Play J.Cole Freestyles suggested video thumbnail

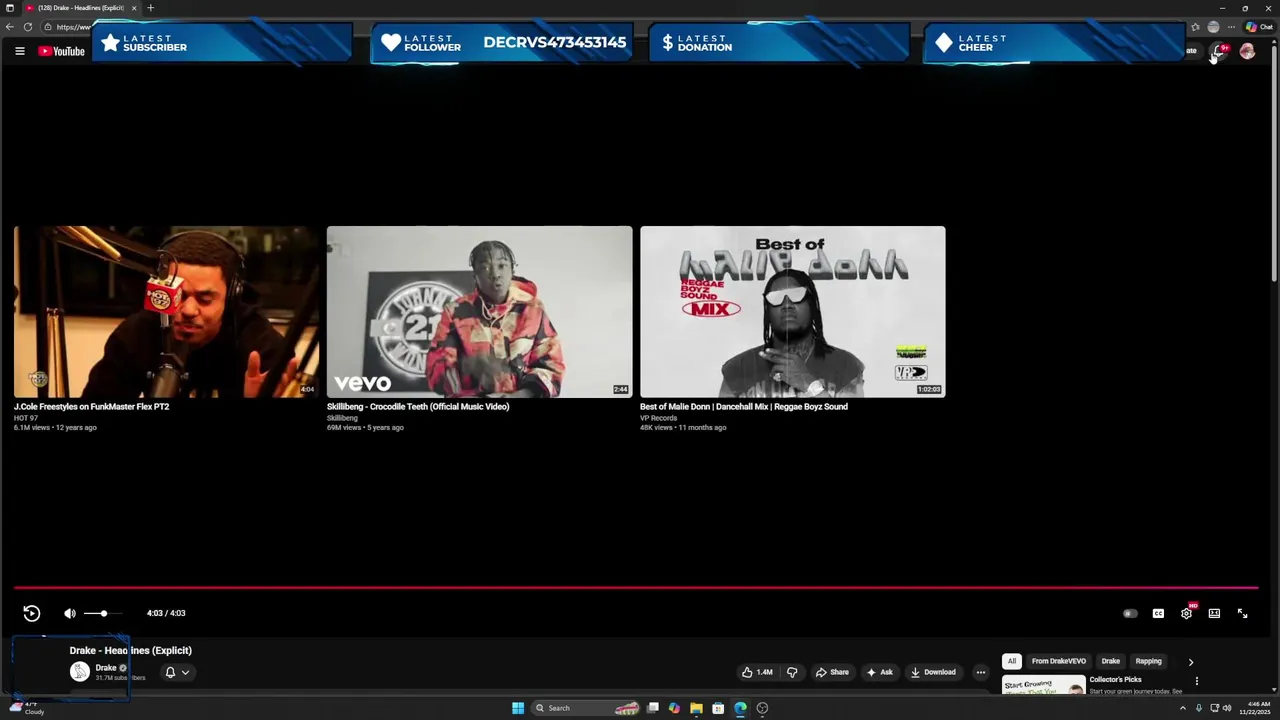point(167,312)
